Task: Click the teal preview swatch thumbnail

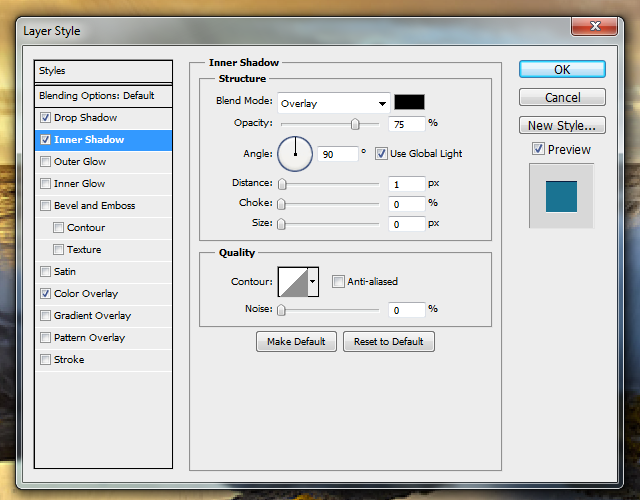Action: click(x=561, y=196)
